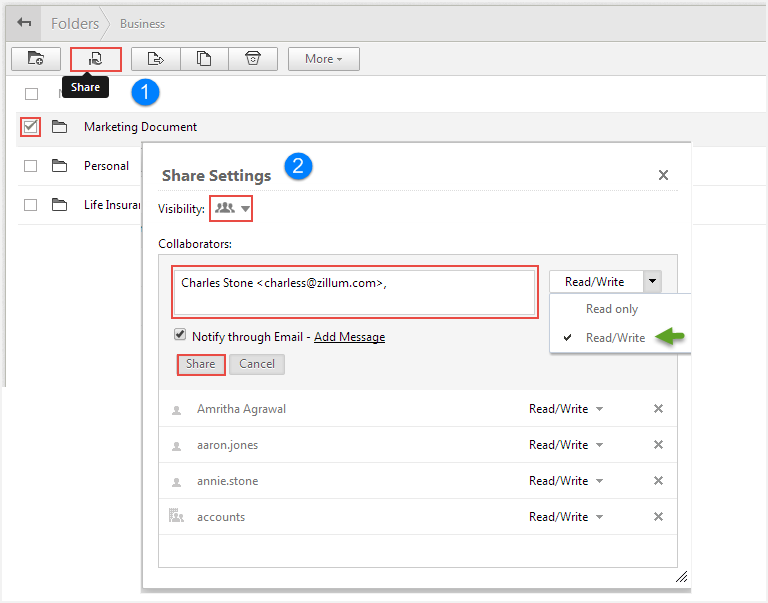Viewport: 768px width, 603px height.
Task: Click the back arrow icon
Action: (x=24, y=23)
